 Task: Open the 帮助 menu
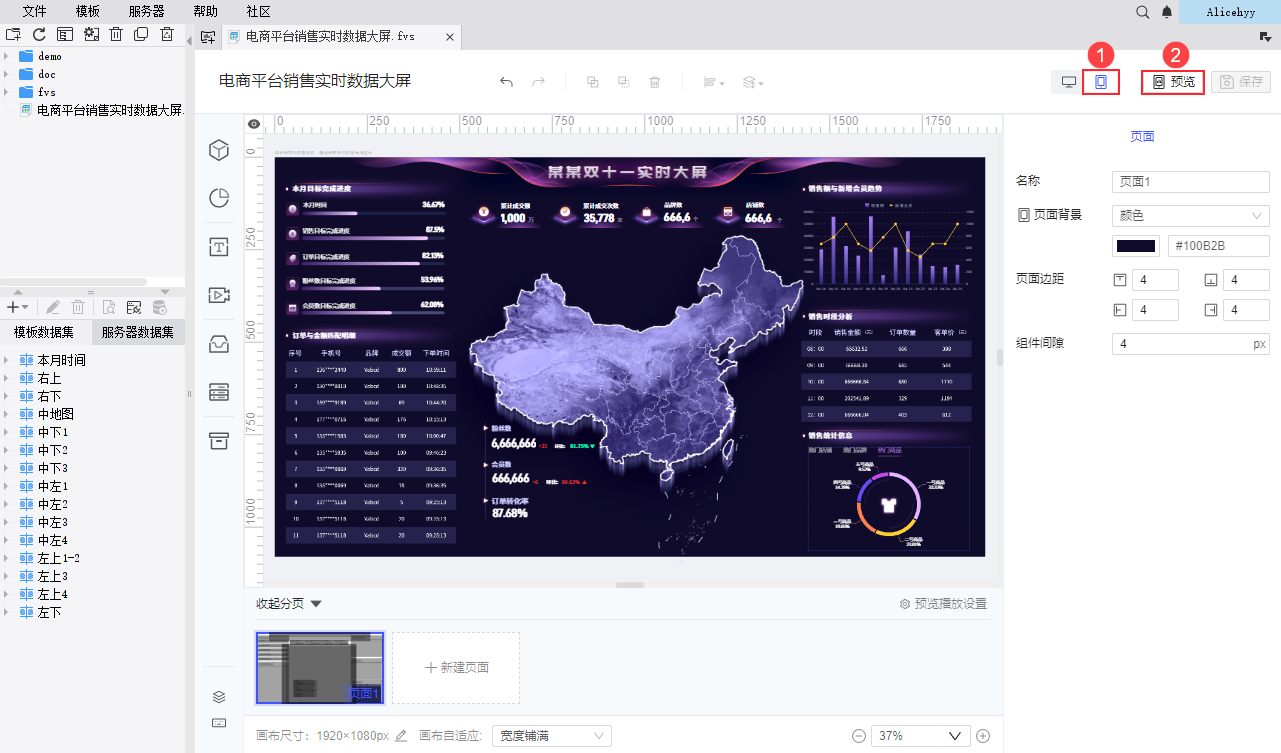pos(205,12)
